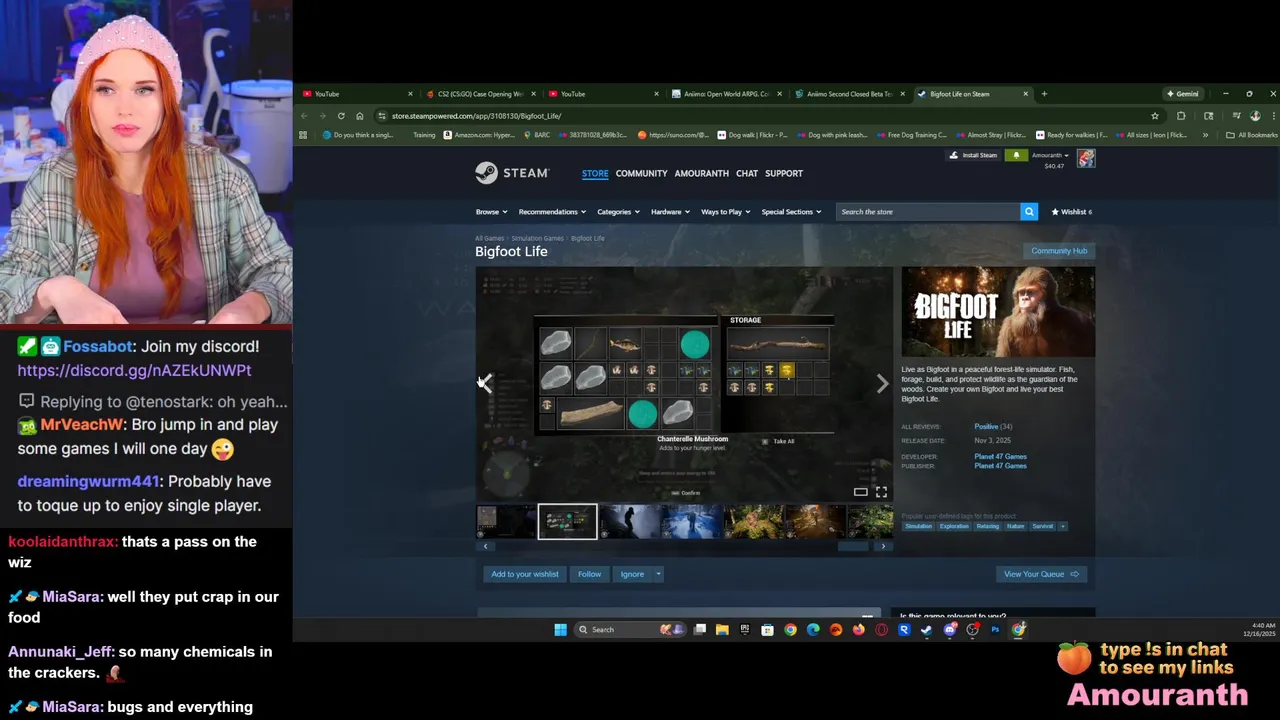
Task: Go back in browser history
Action: (x=305, y=116)
